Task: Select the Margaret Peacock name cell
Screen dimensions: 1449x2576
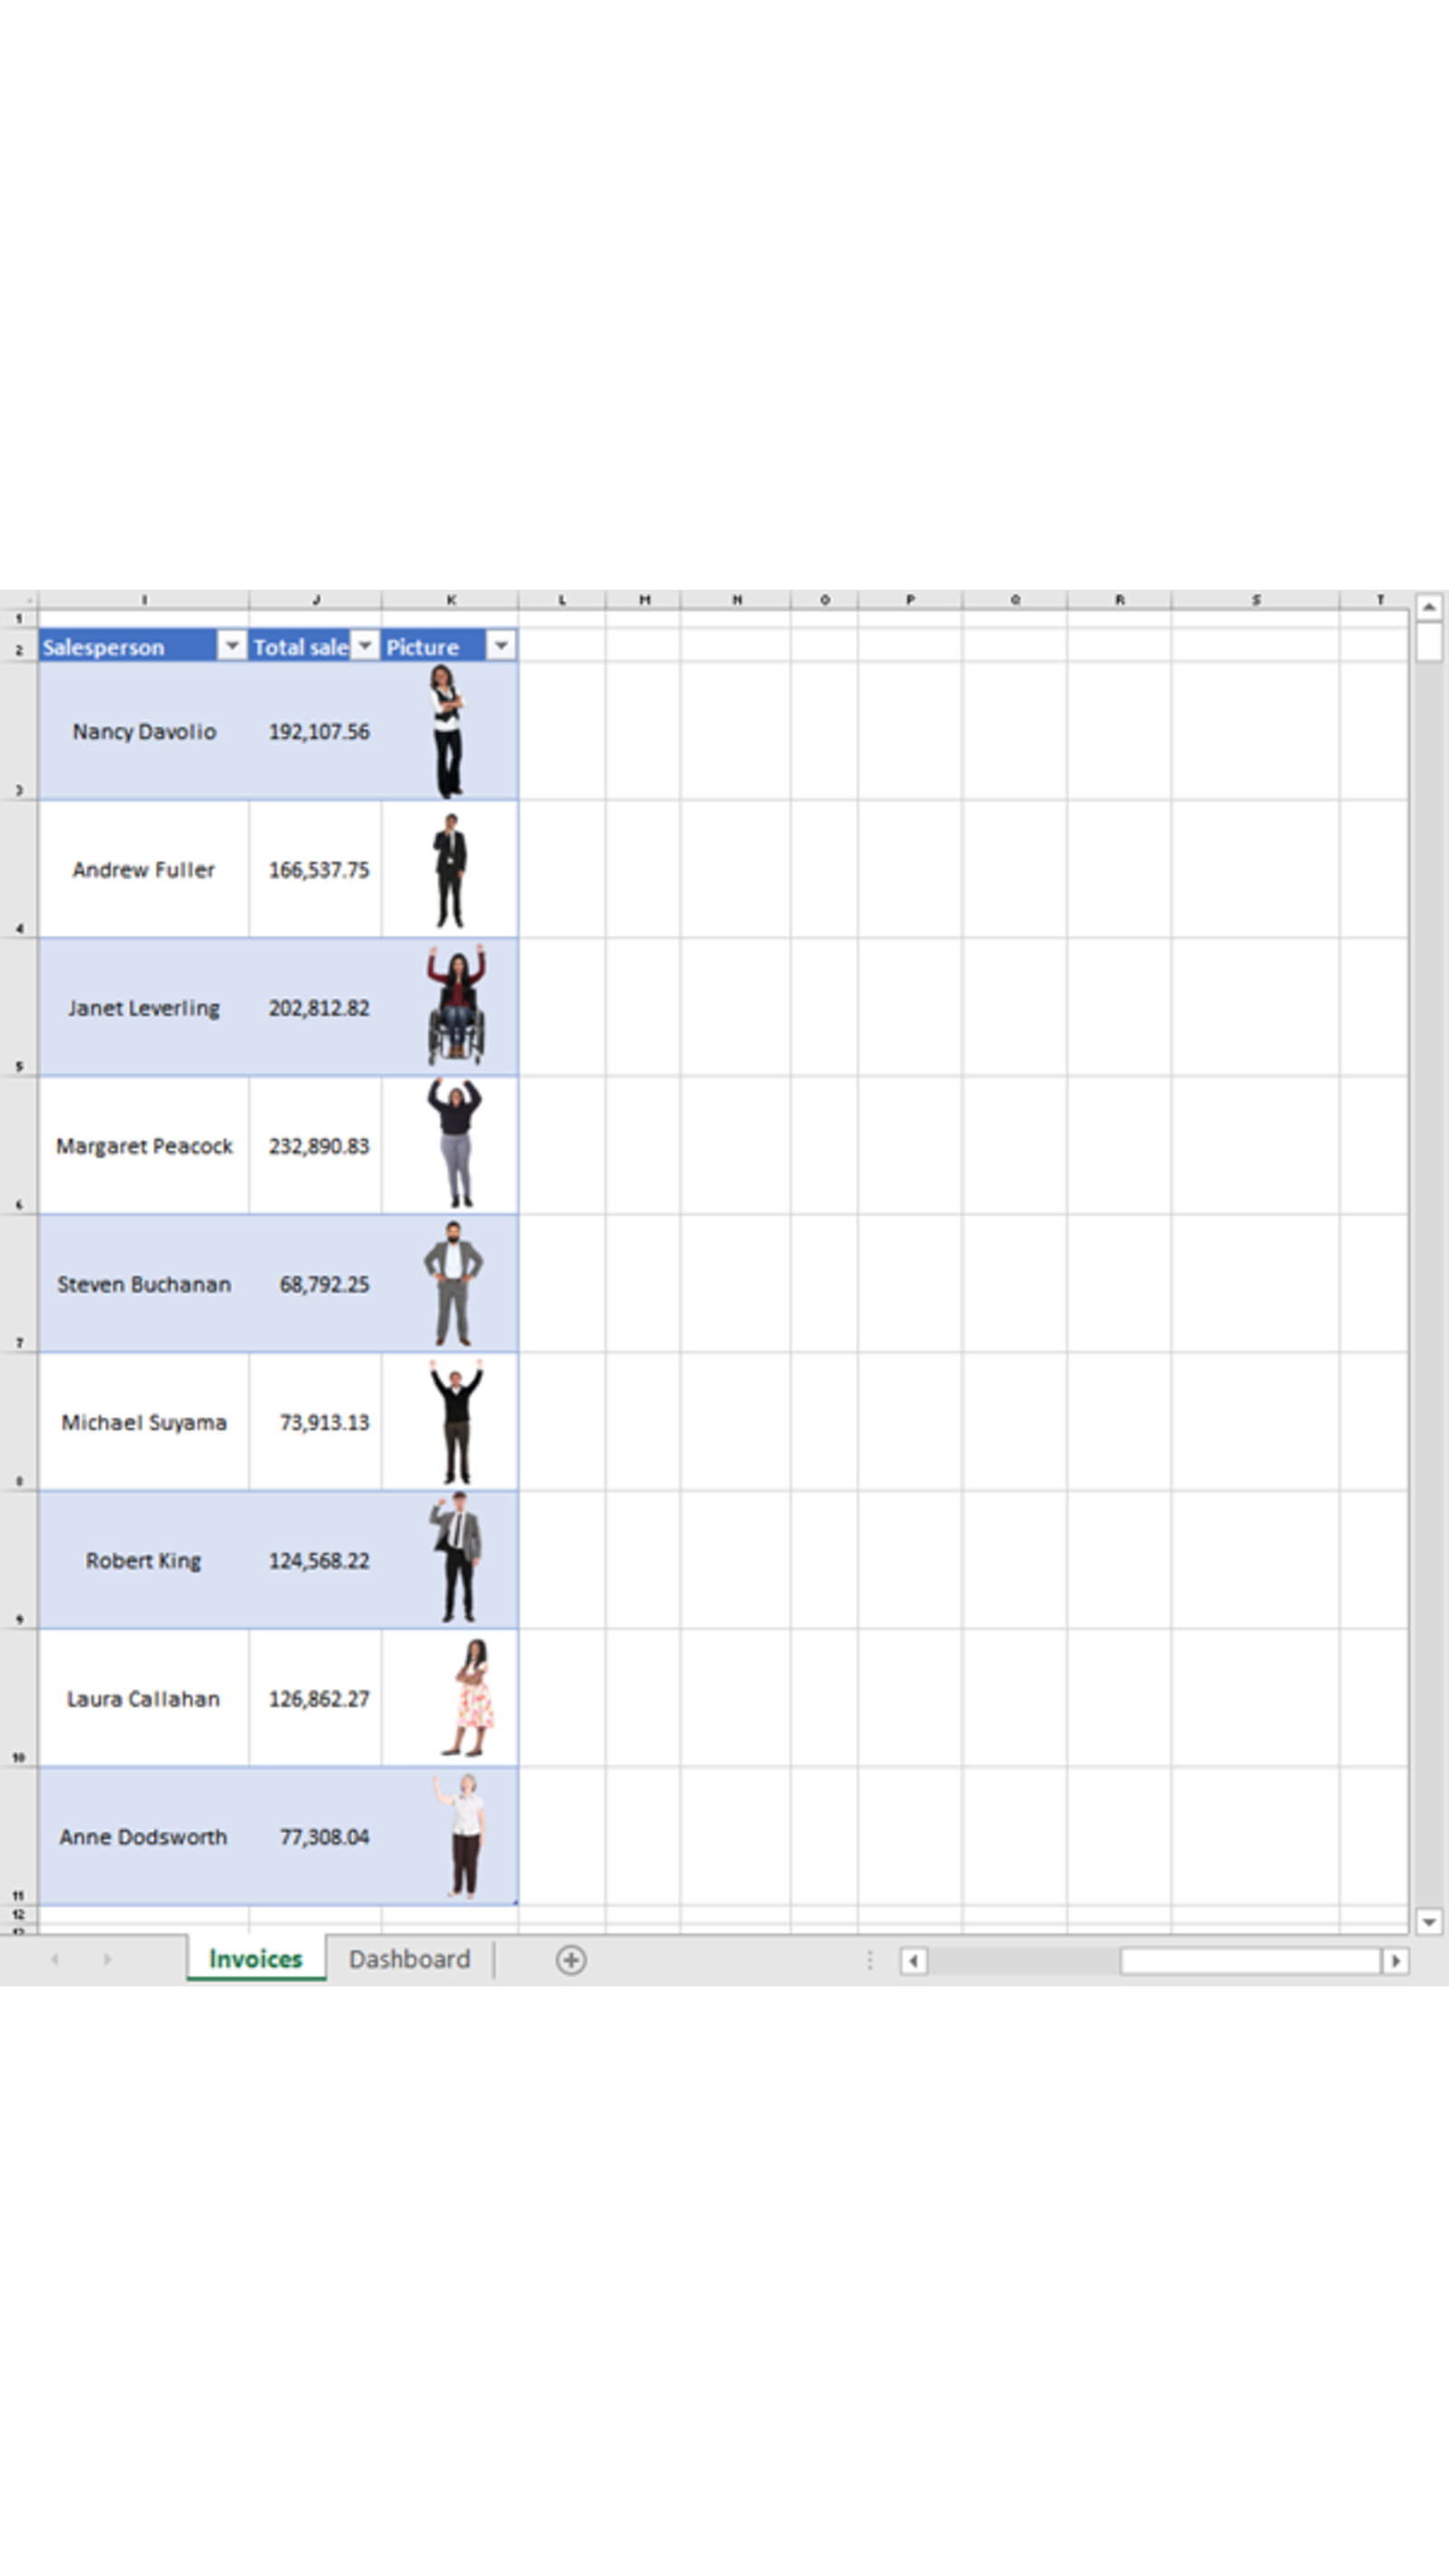Action: coord(144,1146)
